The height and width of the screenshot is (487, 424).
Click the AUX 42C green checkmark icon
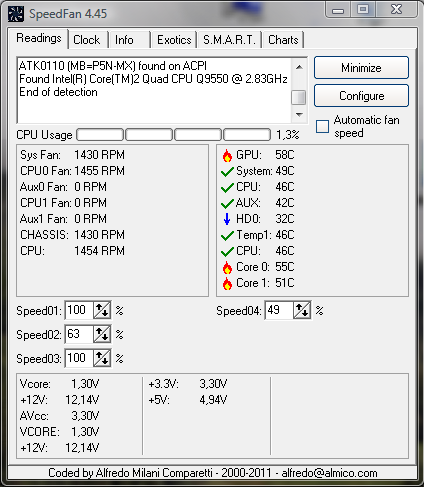[x=227, y=203]
